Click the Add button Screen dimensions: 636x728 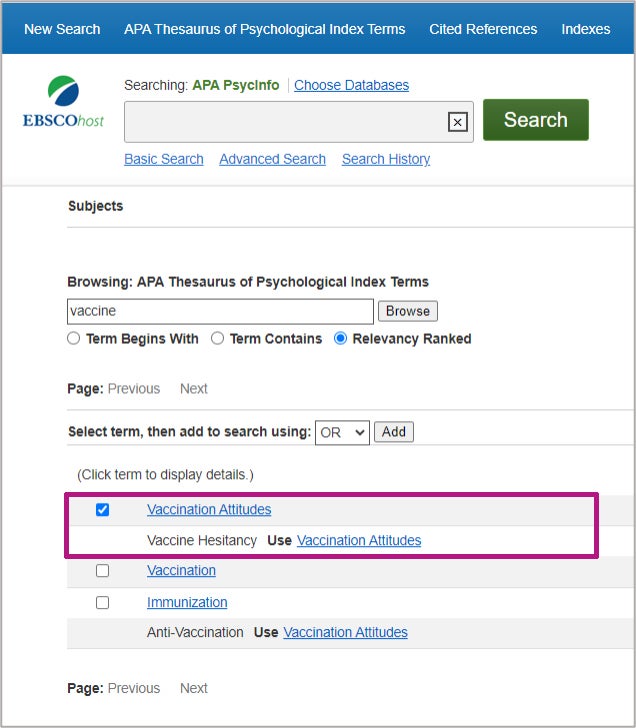coord(394,432)
